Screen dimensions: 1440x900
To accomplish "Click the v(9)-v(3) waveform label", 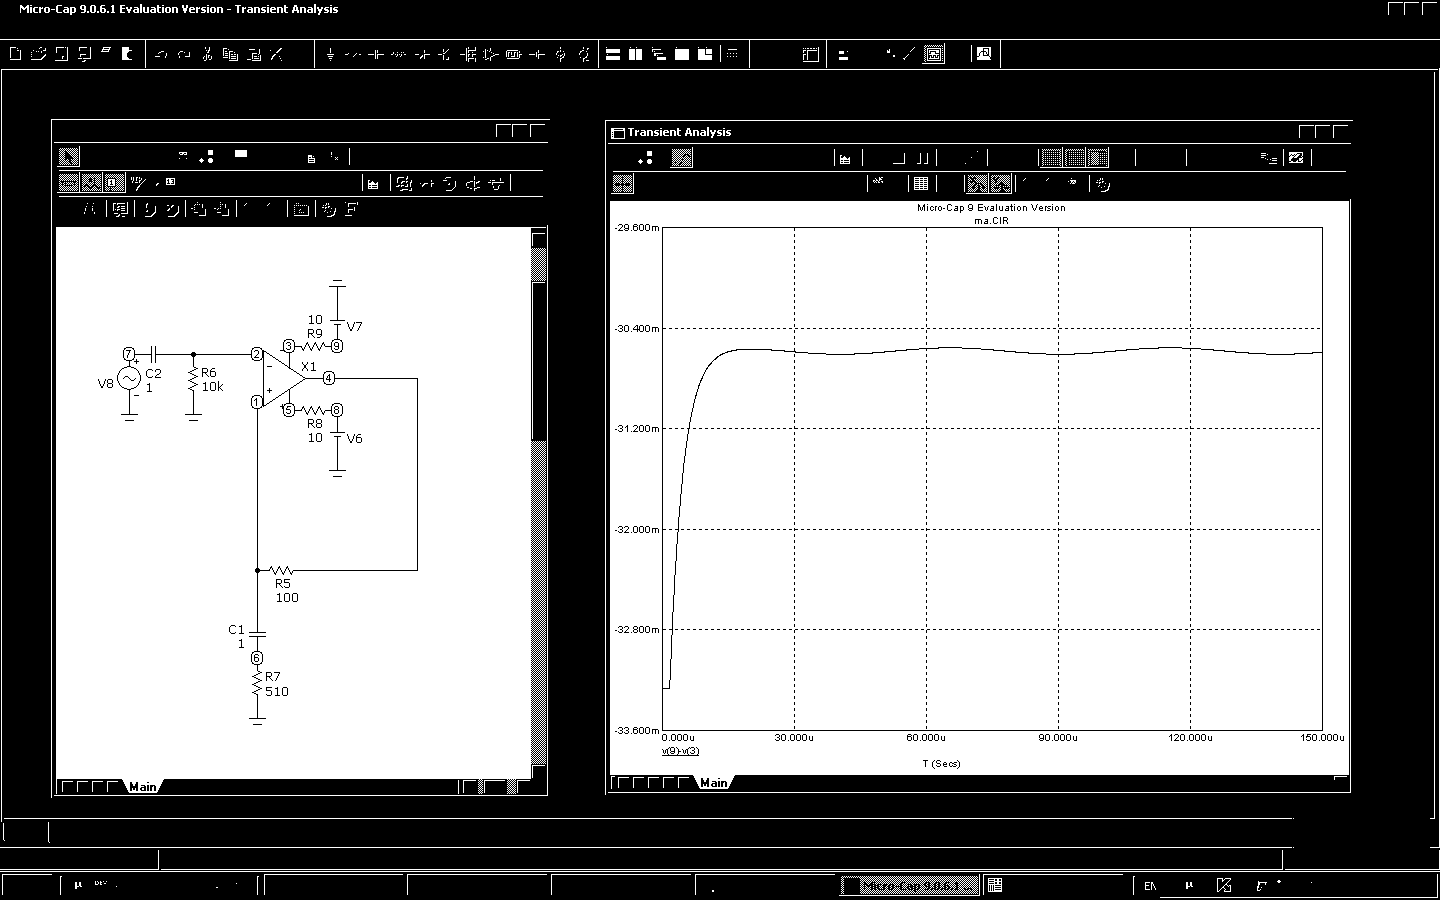I will (x=680, y=751).
